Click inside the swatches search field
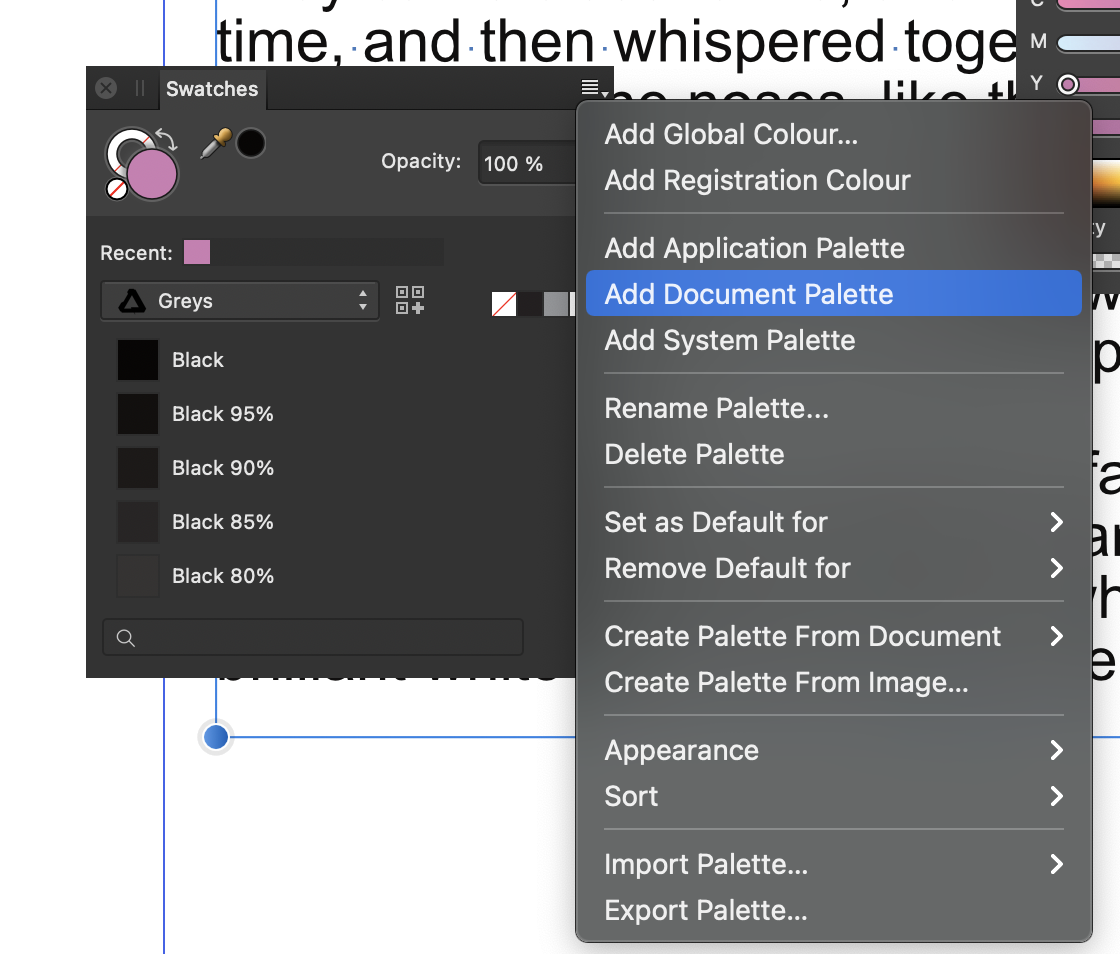Screen dimensions: 1120x954 coord(300,637)
